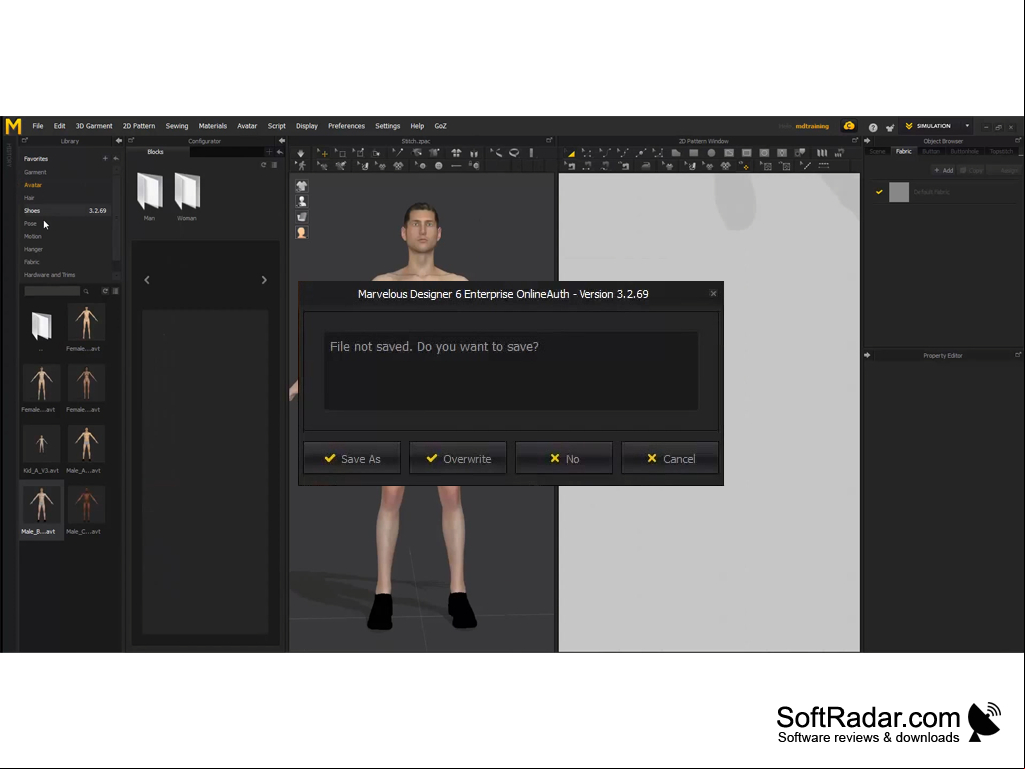This screenshot has height=769, width=1025.
Task: Open the Preferences menu
Action: point(346,126)
